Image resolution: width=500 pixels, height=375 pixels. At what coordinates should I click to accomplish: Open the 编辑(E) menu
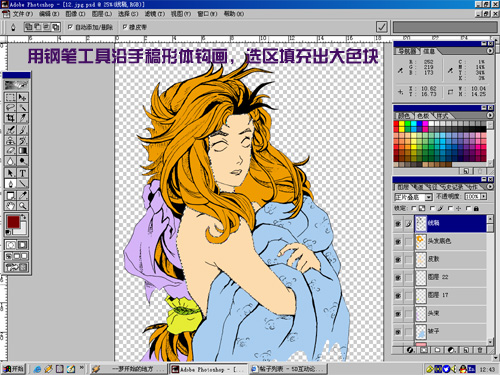coord(49,14)
